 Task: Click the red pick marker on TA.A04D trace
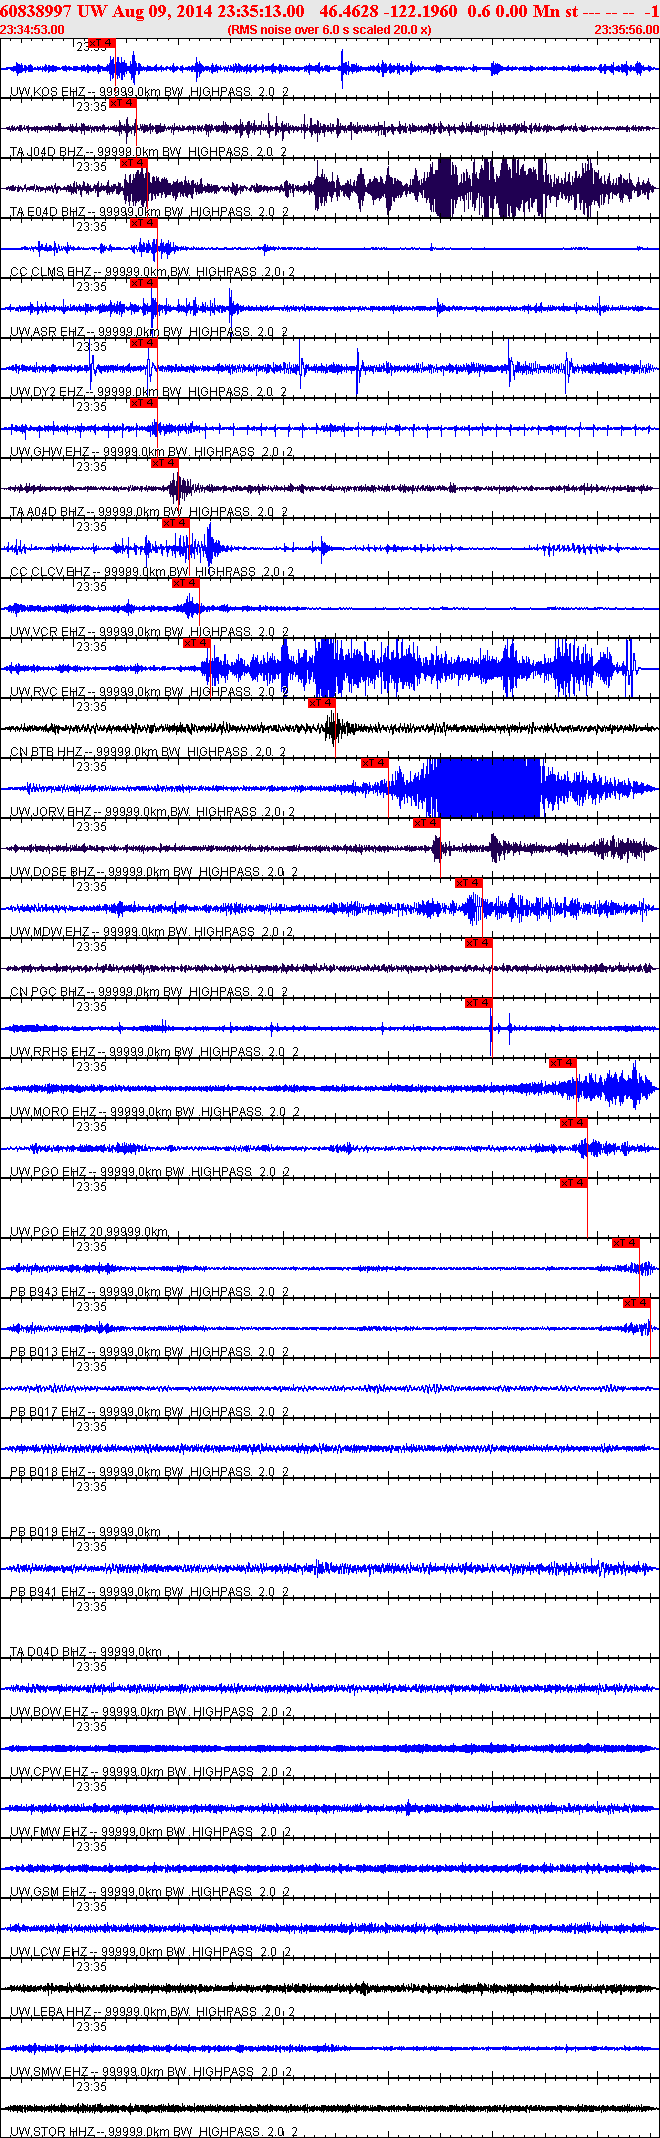[165, 463]
